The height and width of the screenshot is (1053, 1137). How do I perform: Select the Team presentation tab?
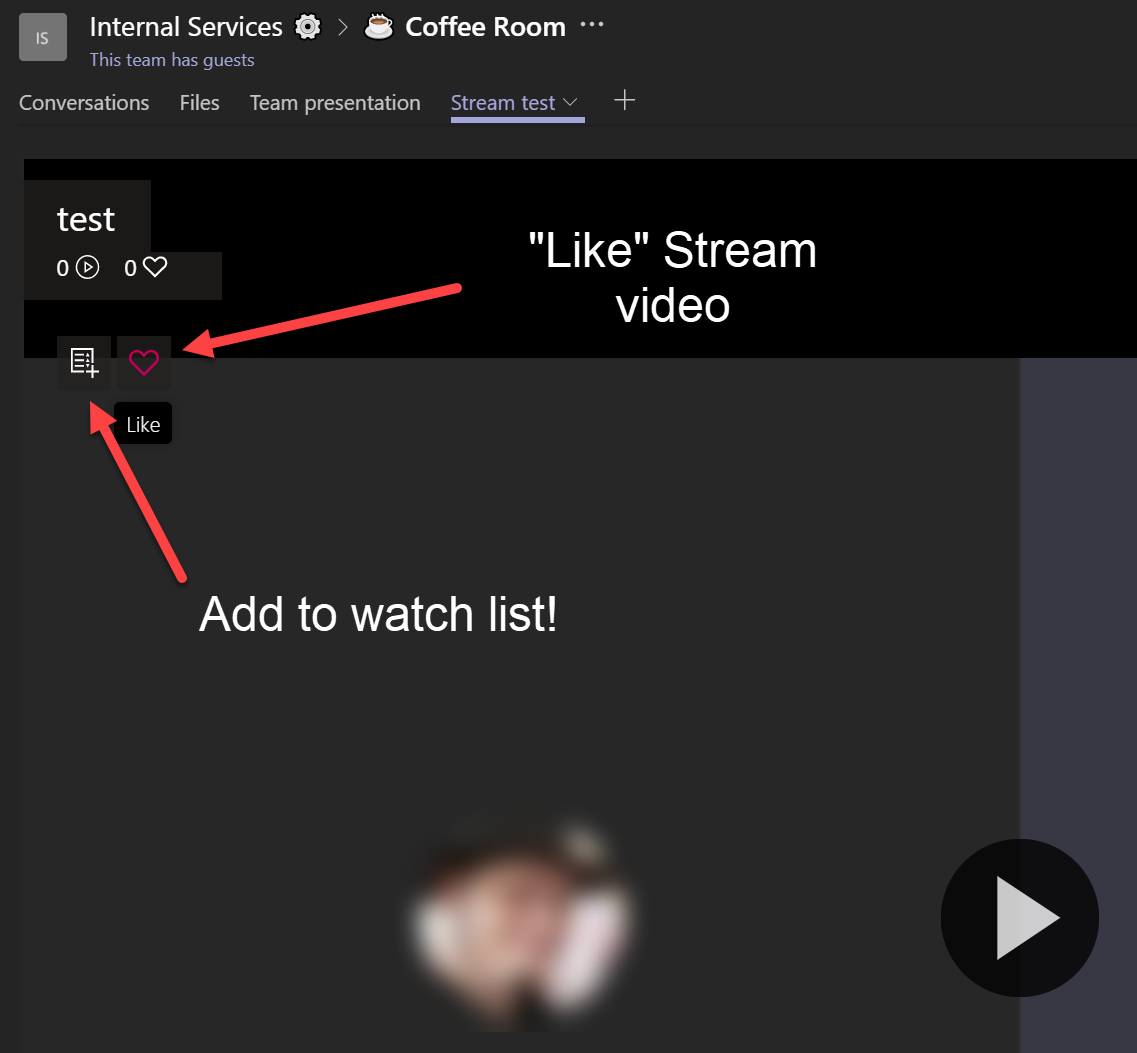[335, 103]
